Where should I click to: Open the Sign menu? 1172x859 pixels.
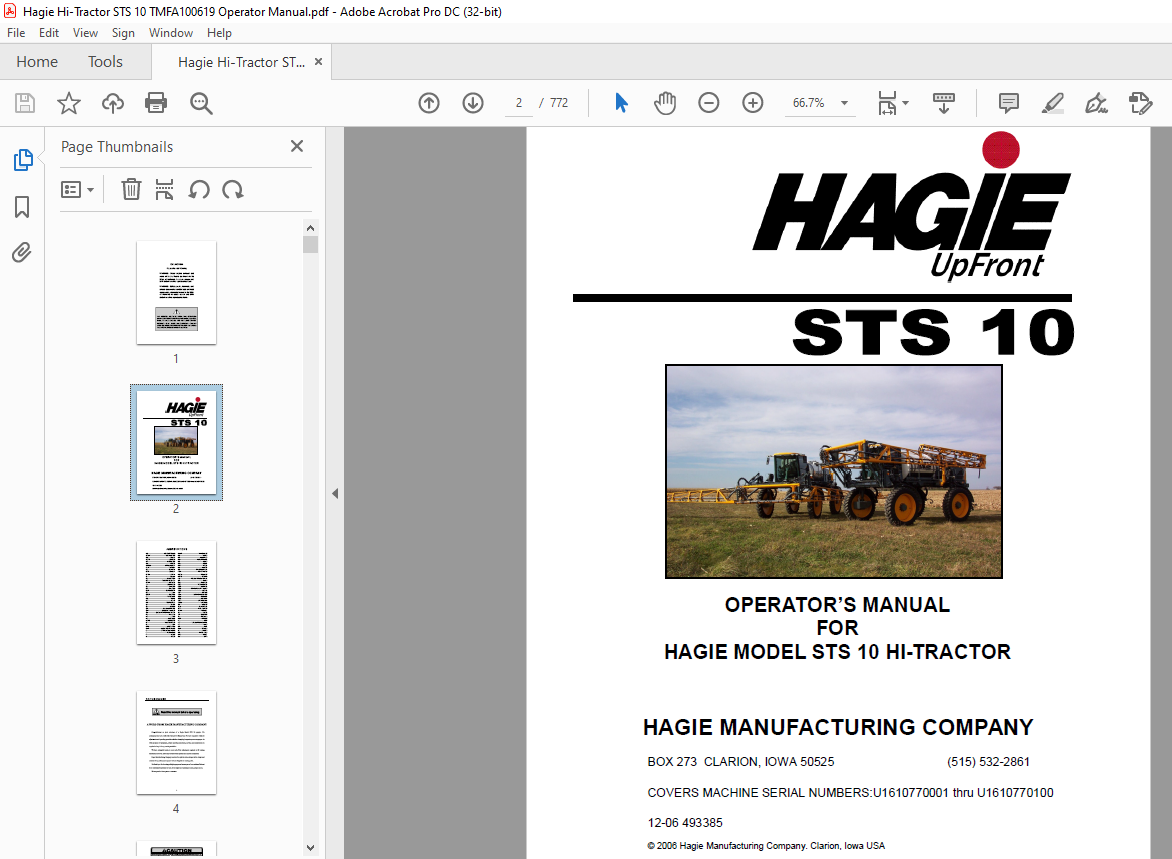[x=123, y=33]
